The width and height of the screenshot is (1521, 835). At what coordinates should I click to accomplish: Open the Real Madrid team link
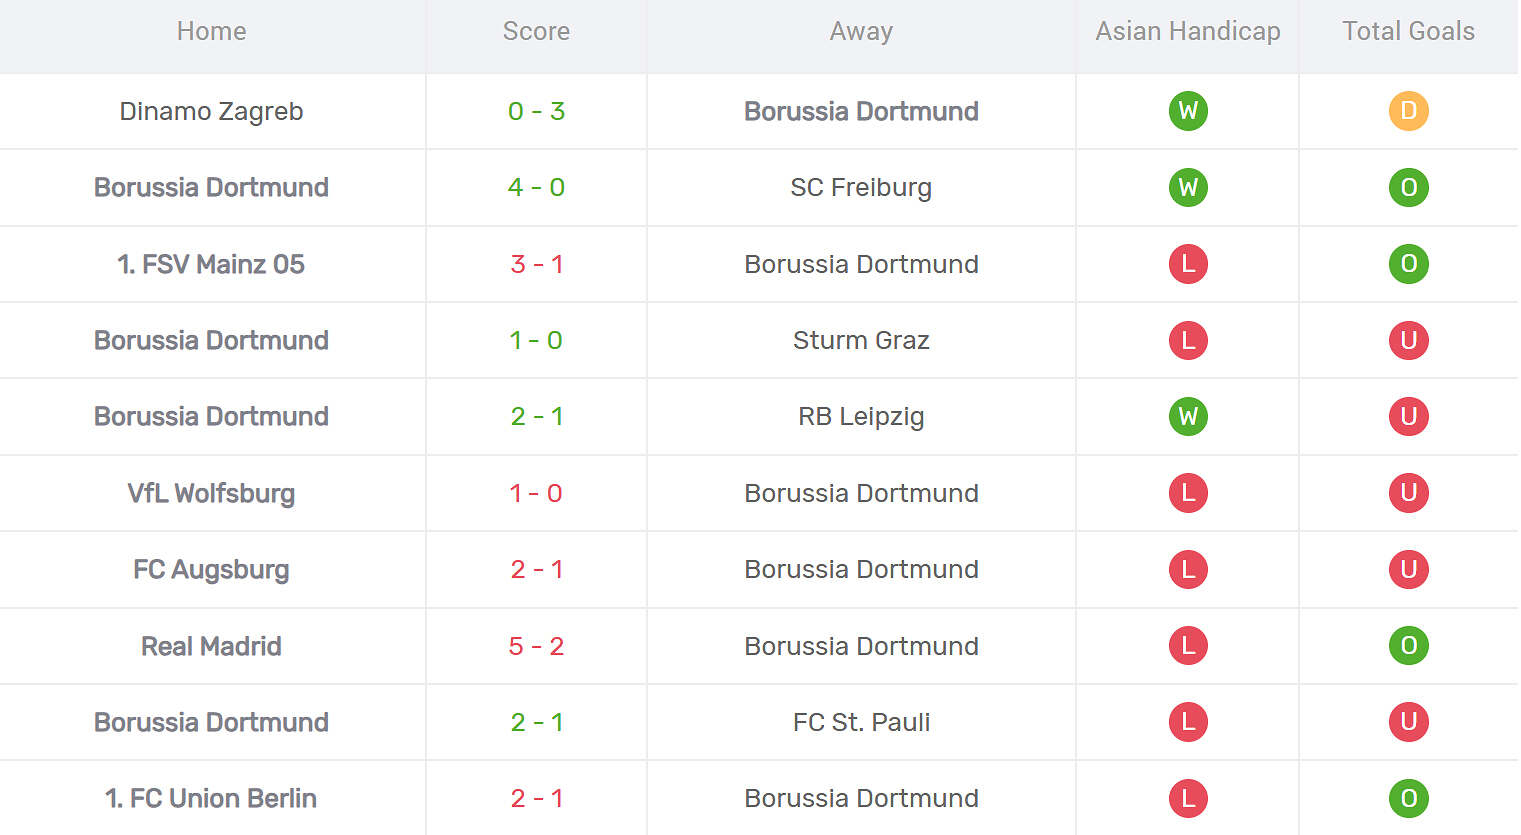pyautogui.click(x=211, y=646)
